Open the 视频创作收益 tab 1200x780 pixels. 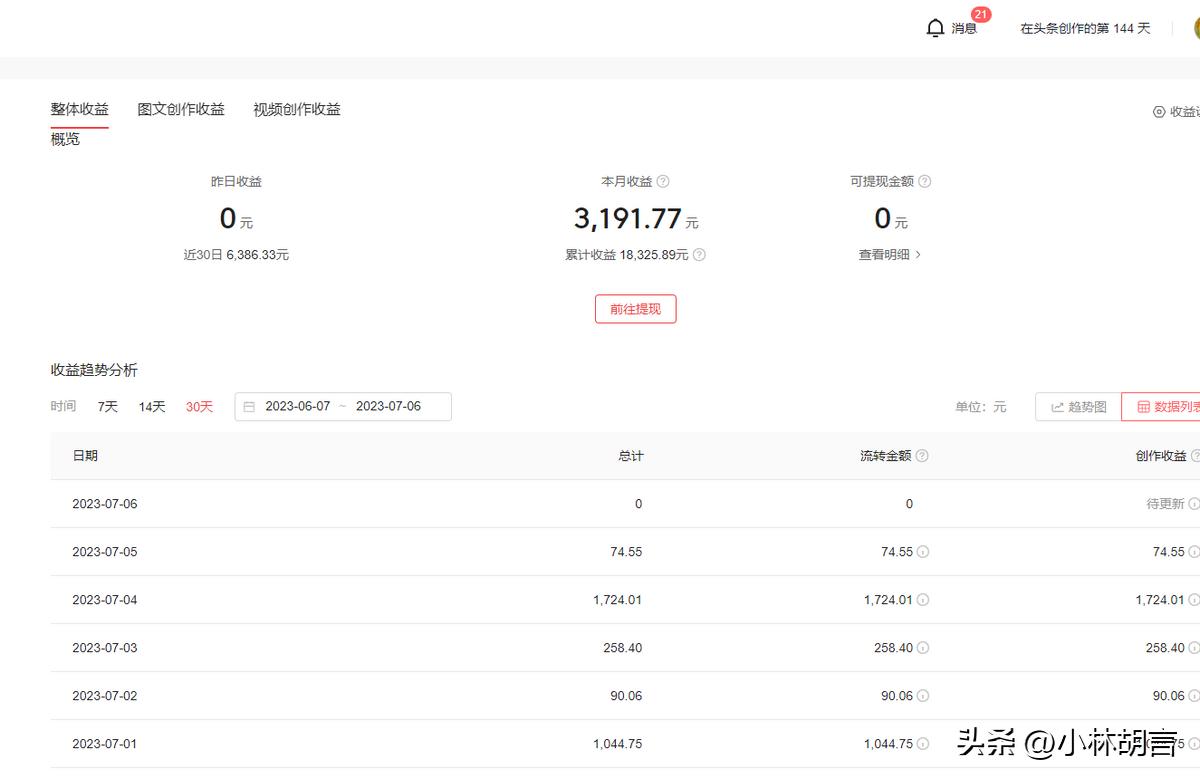297,109
